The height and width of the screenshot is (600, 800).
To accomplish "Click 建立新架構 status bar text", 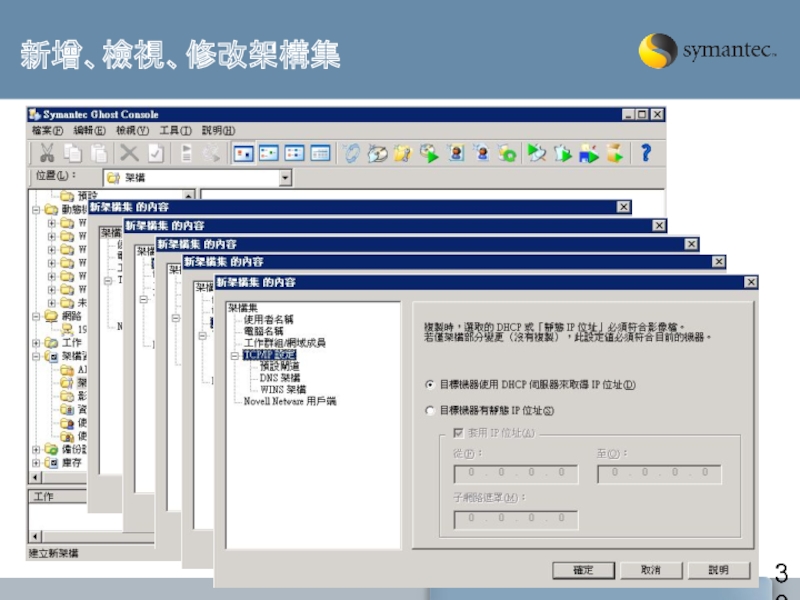I will click(53, 553).
